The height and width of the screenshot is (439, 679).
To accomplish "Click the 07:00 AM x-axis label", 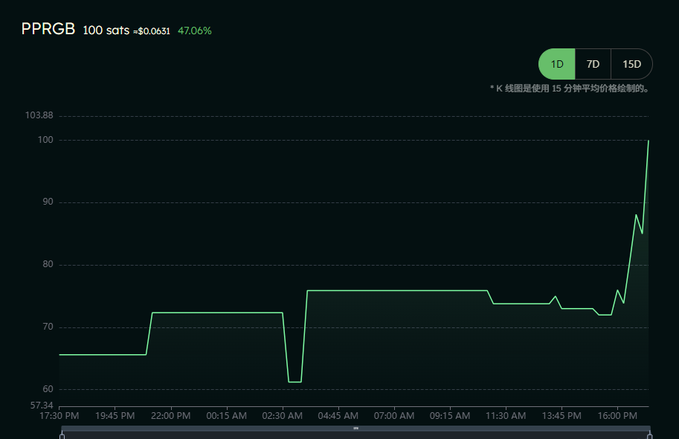I will click(394, 416).
